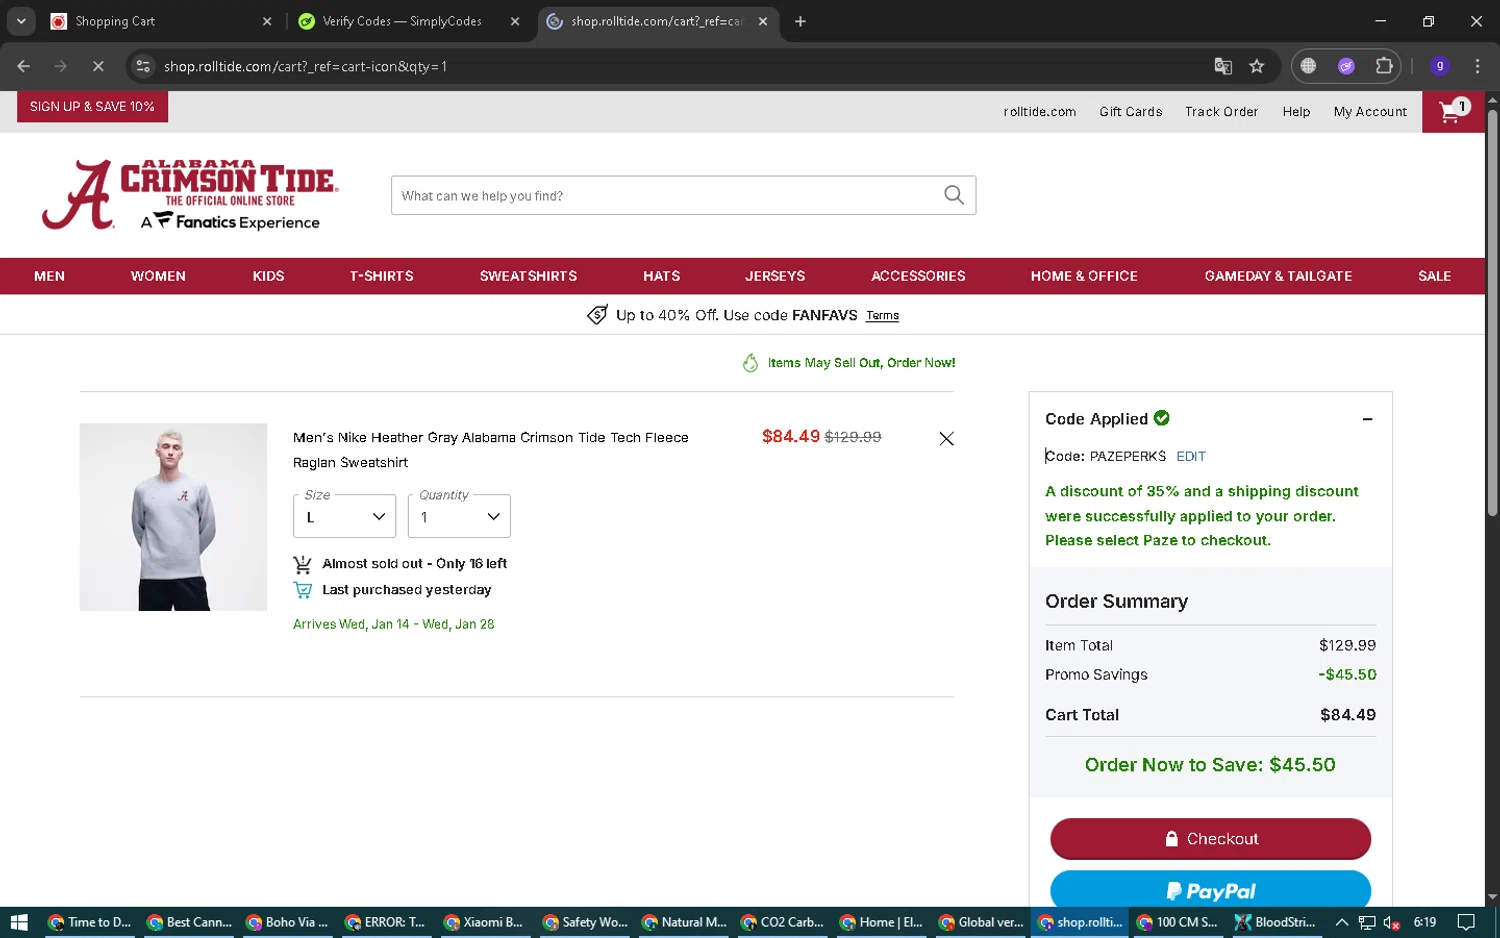This screenshot has width=1500, height=938.
Task: Click the browser address bar URL
Action: coord(305,66)
